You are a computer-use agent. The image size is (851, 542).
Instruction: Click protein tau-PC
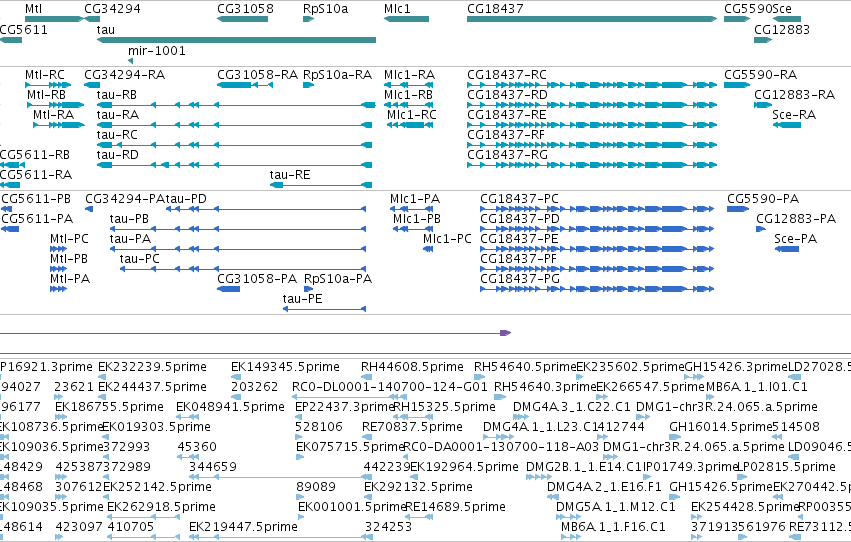(x=243, y=269)
